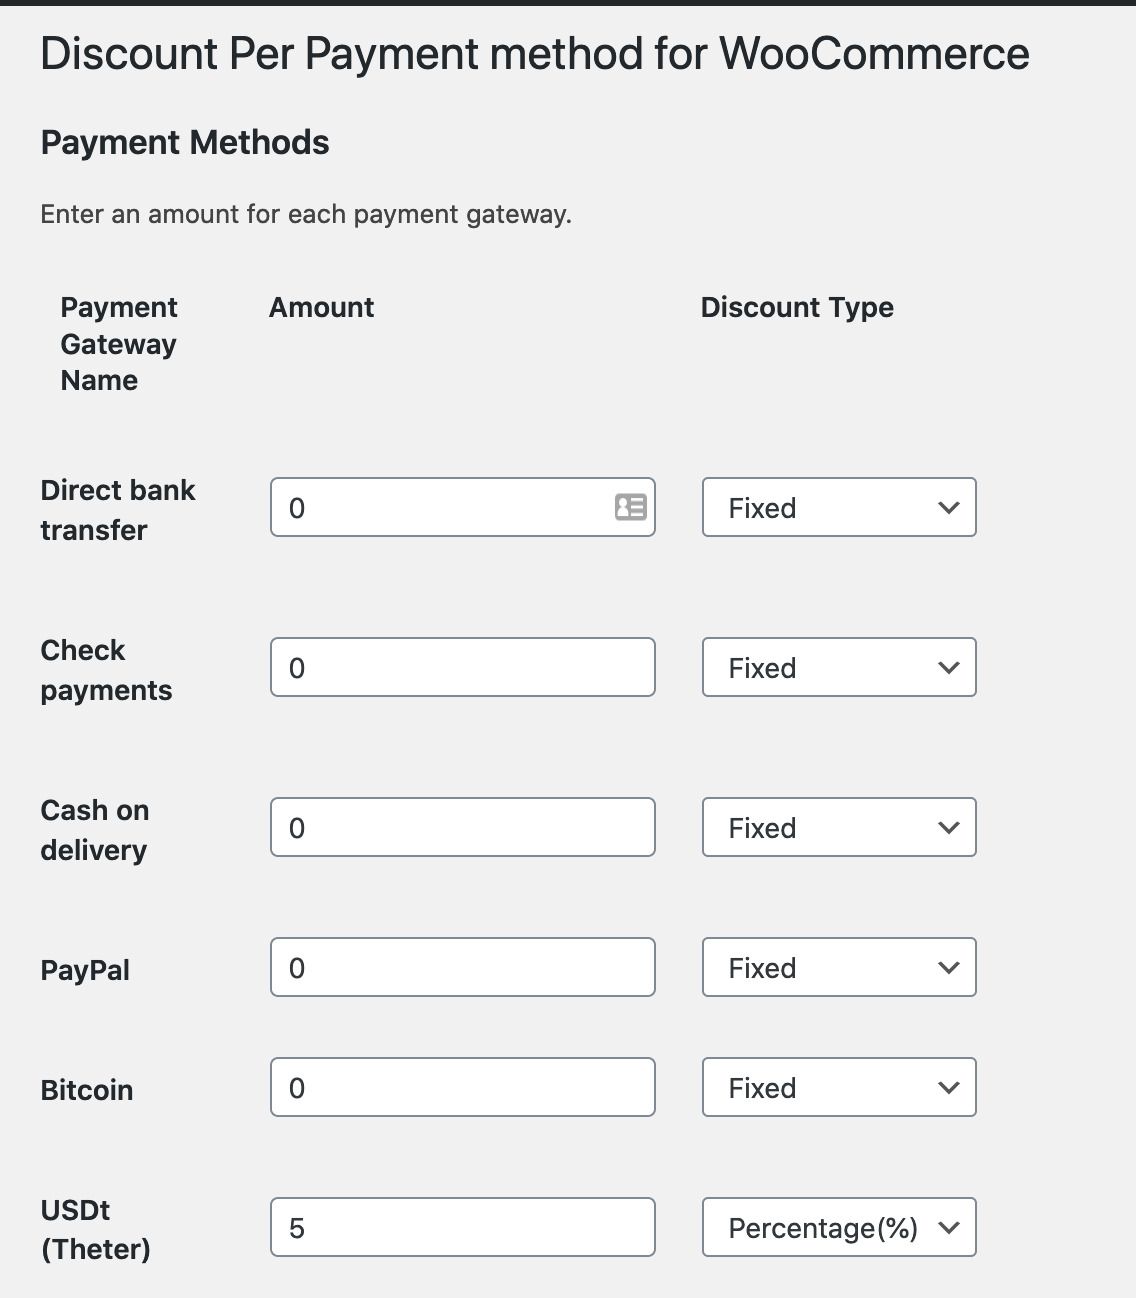Select the Cash on delivery amount field

point(462,827)
